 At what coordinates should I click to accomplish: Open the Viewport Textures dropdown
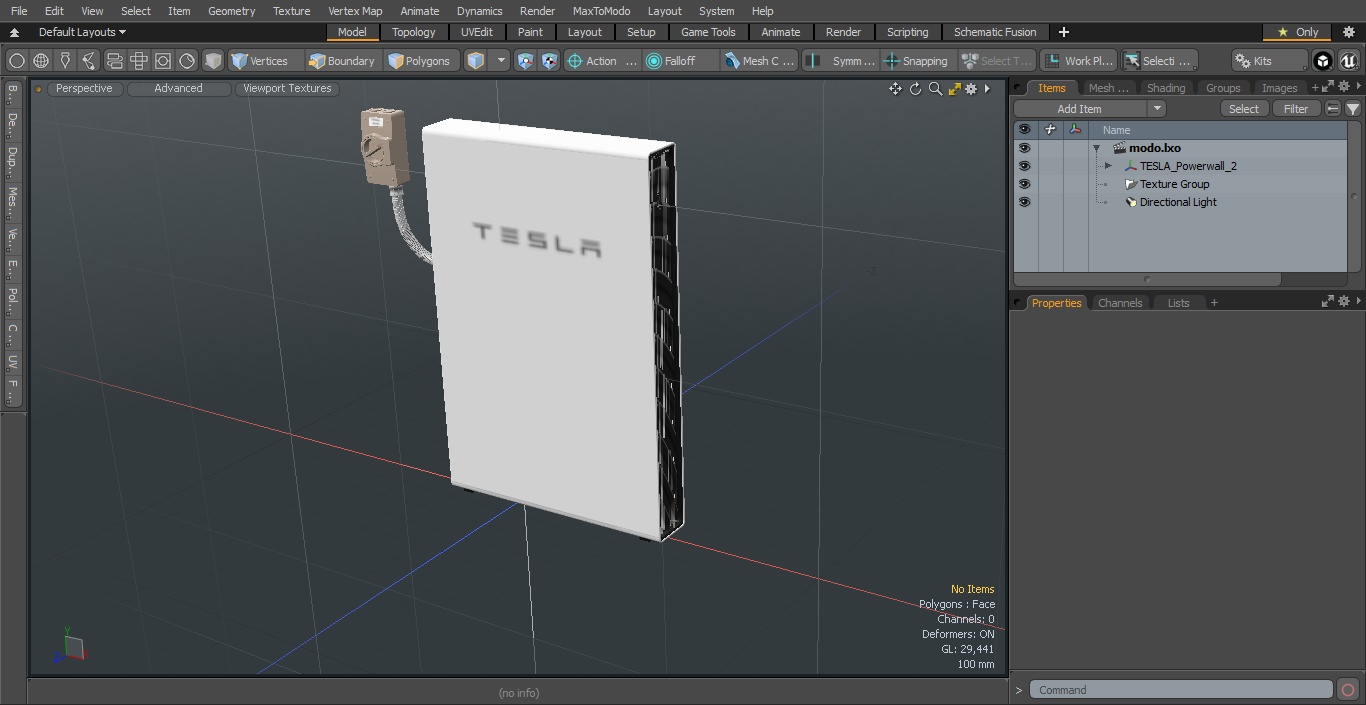click(287, 89)
